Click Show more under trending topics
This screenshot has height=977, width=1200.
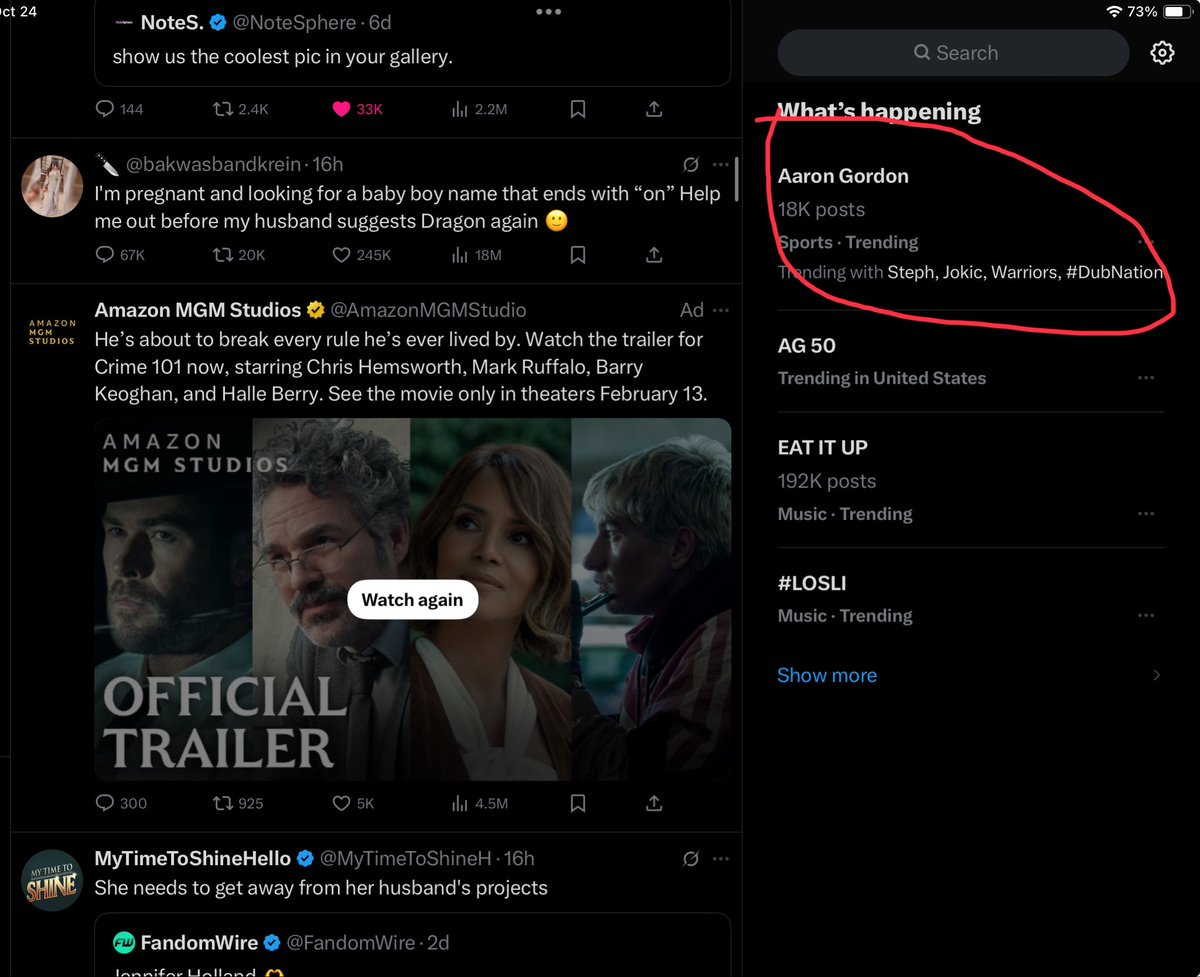click(x=827, y=675)
